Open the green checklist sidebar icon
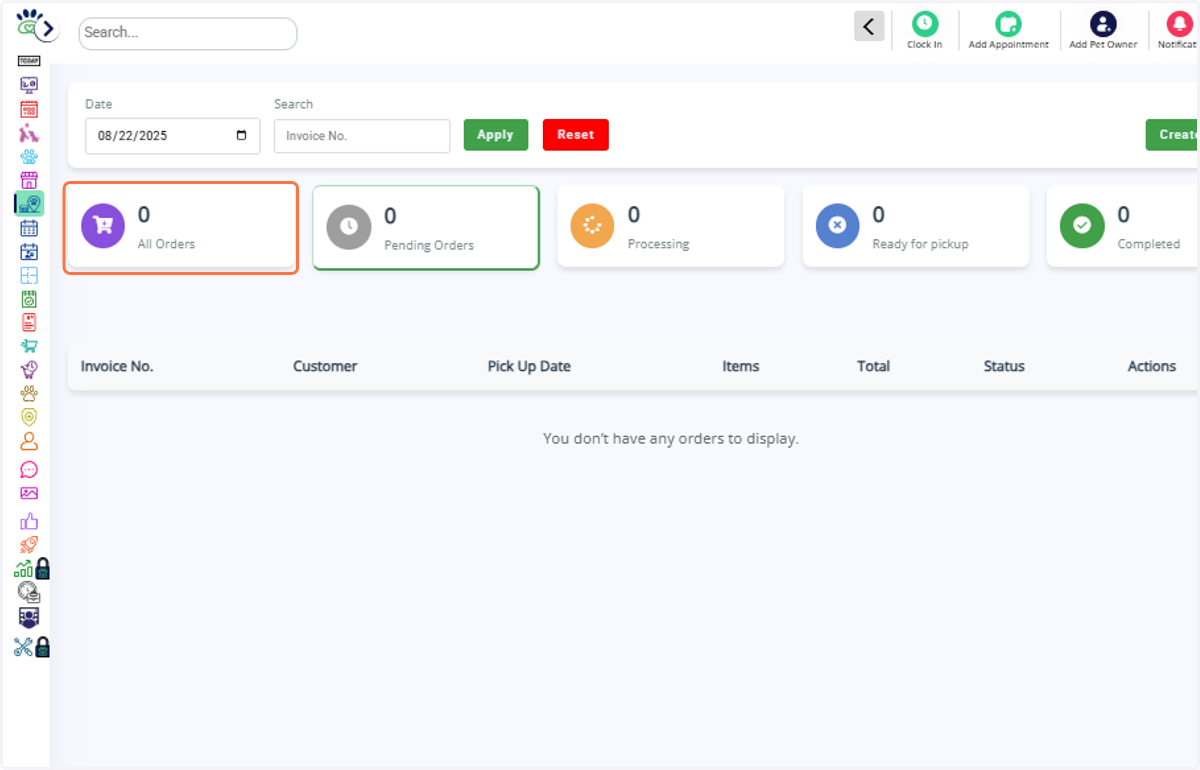1200x770 pixels. pyautogui.click(x=29, y=299)
